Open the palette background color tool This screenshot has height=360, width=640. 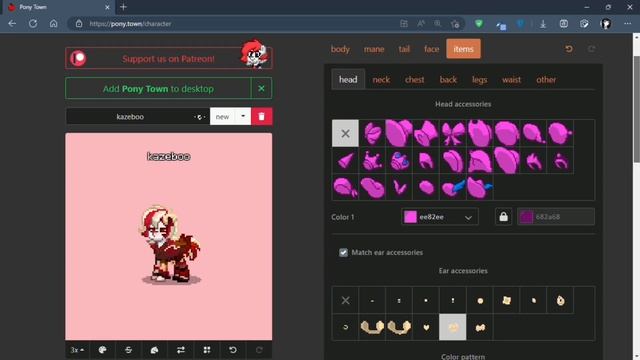102,350
